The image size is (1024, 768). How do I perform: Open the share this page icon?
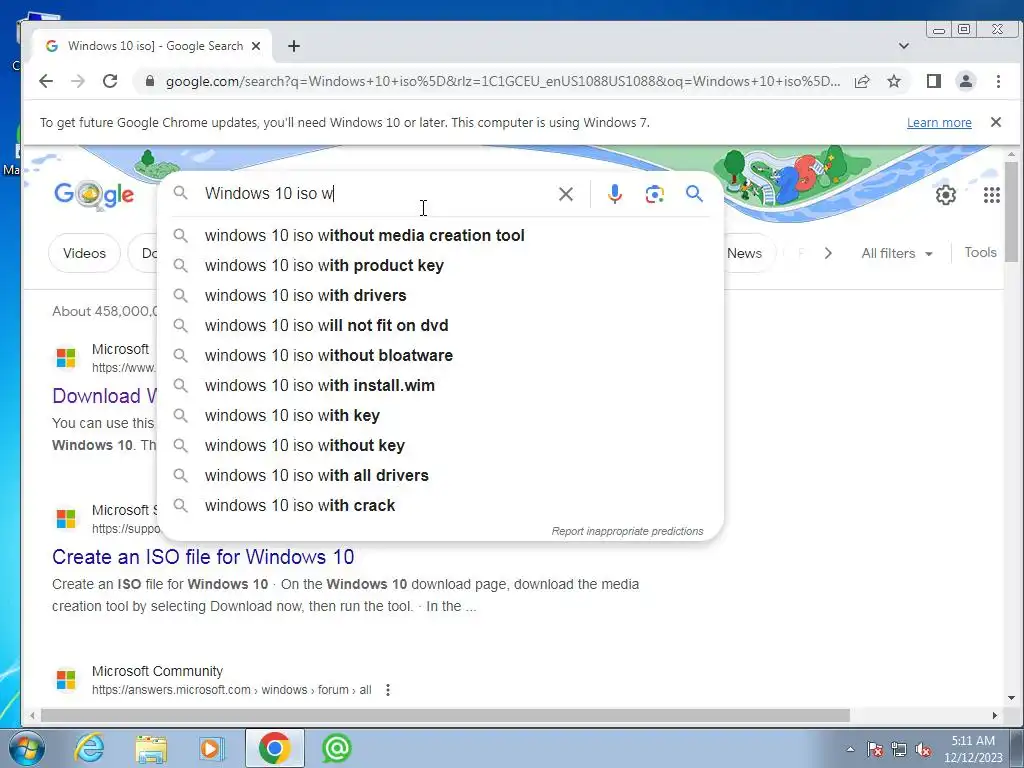[862, 81]
